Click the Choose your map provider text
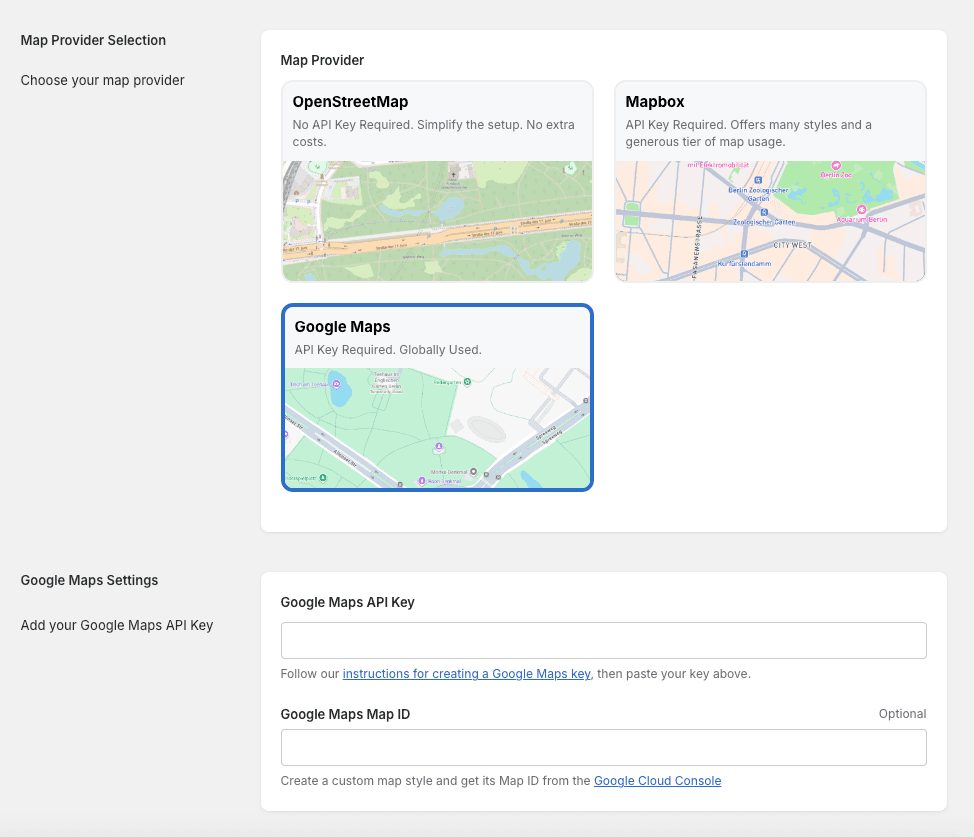The height and width of the screenshot is (837, 974). click(x=102, y=80)
